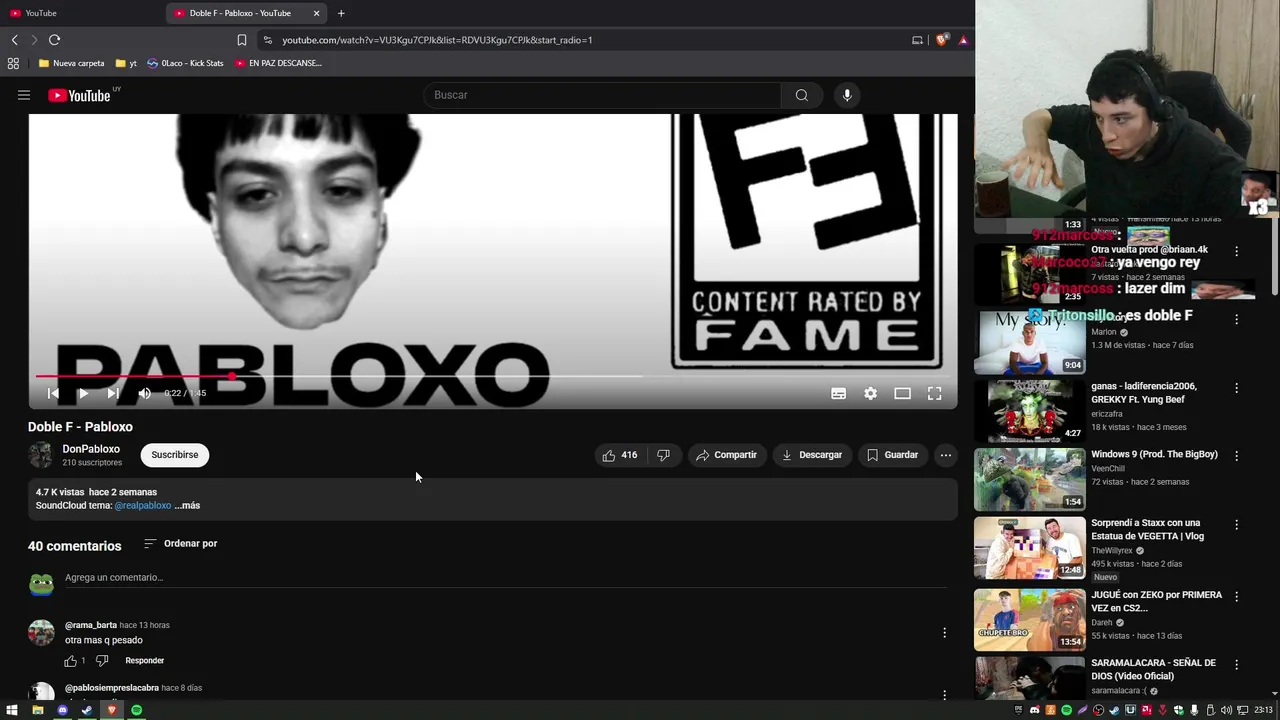
Task: Subscribe with the Suscribirse button
Action: [x=175, y=455]
